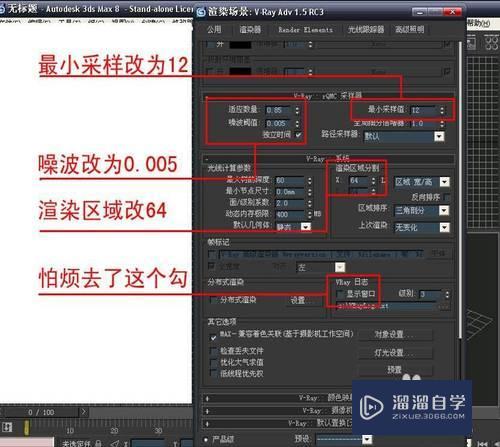Enable the 反向排序 checkbox
Viewport: 500px width, 447px height.
447,197
